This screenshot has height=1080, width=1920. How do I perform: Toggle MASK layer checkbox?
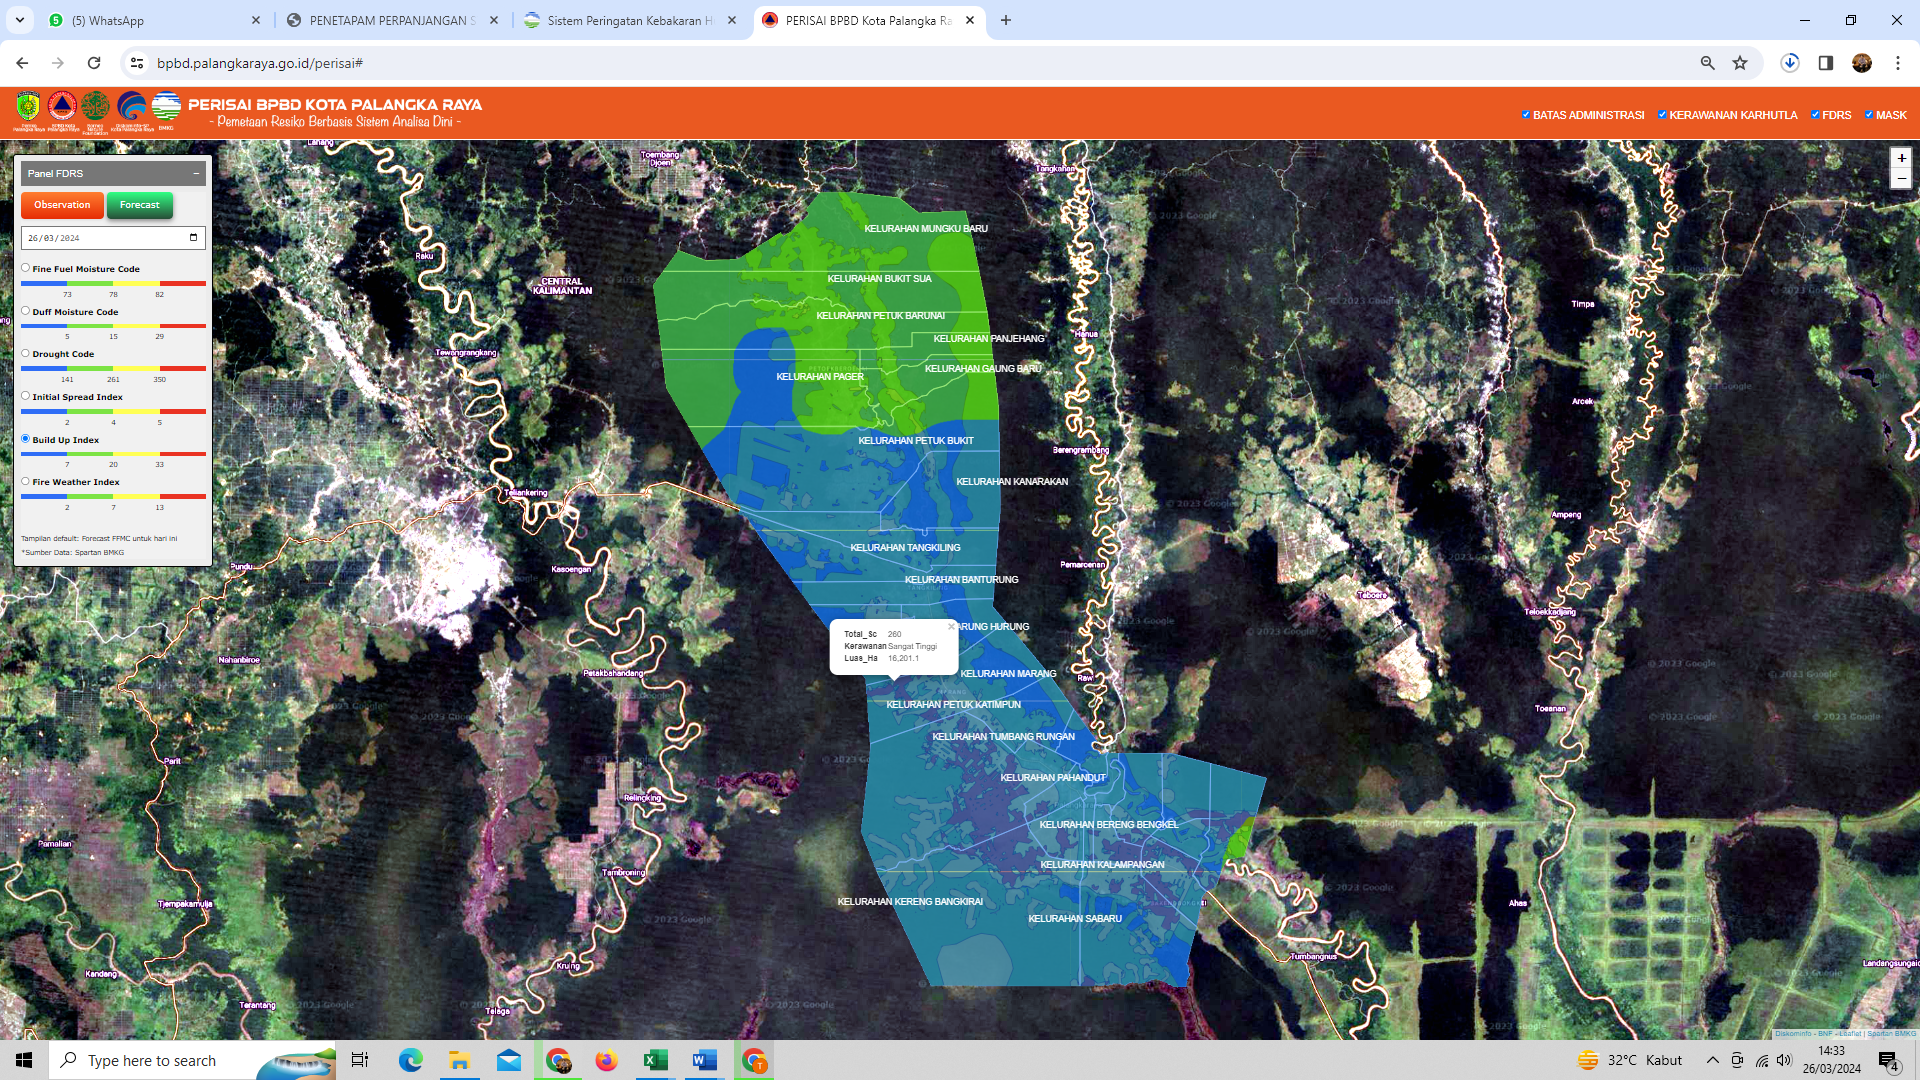1869,114
